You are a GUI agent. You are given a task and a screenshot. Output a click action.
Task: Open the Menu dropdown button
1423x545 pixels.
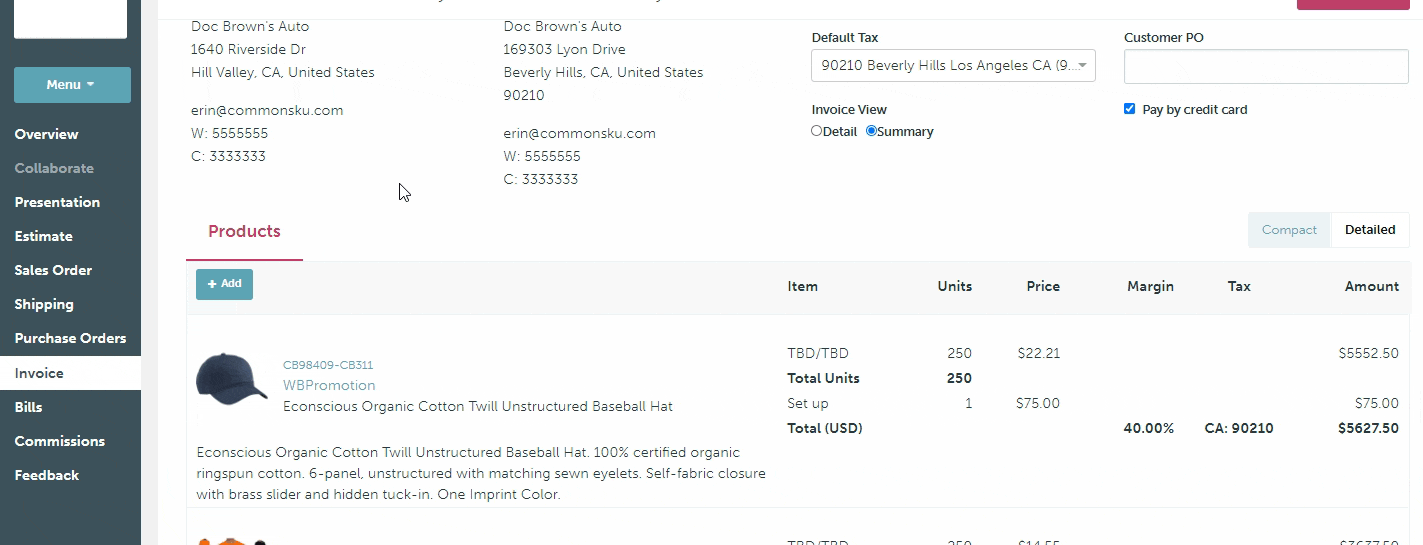(x=72, y=85)
